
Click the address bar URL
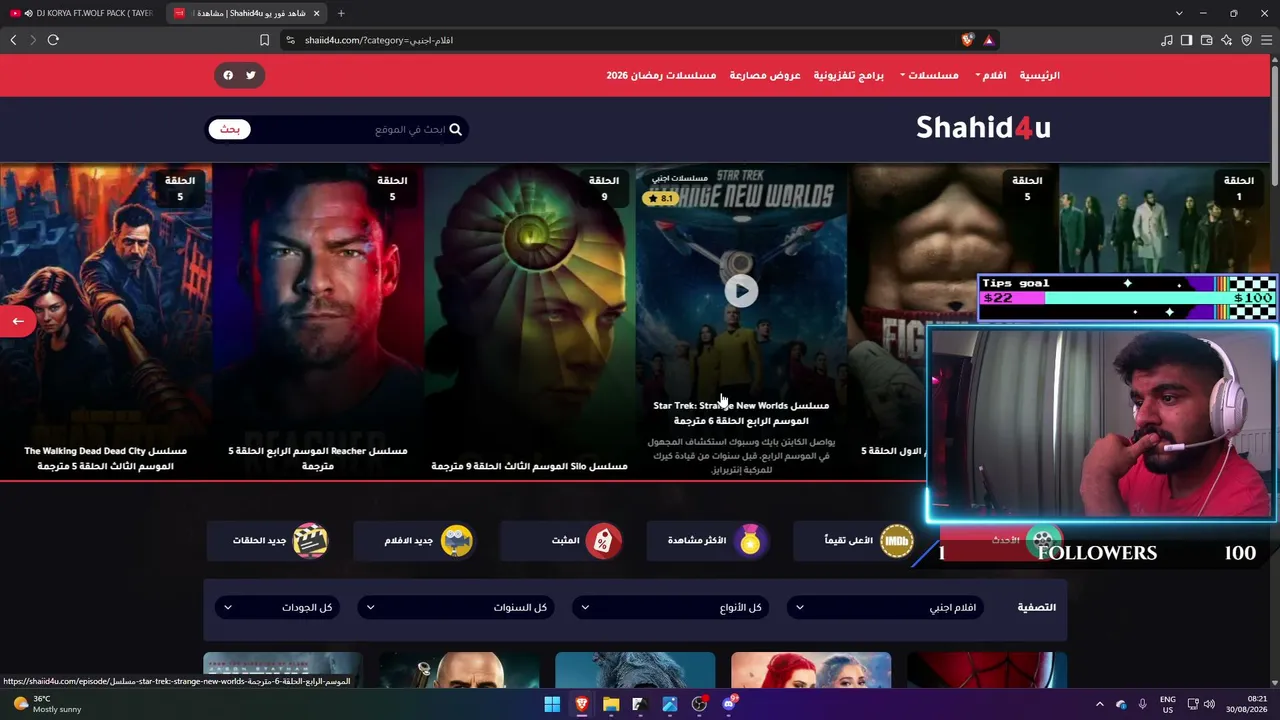pyautogui.click(x=379, y=40)
